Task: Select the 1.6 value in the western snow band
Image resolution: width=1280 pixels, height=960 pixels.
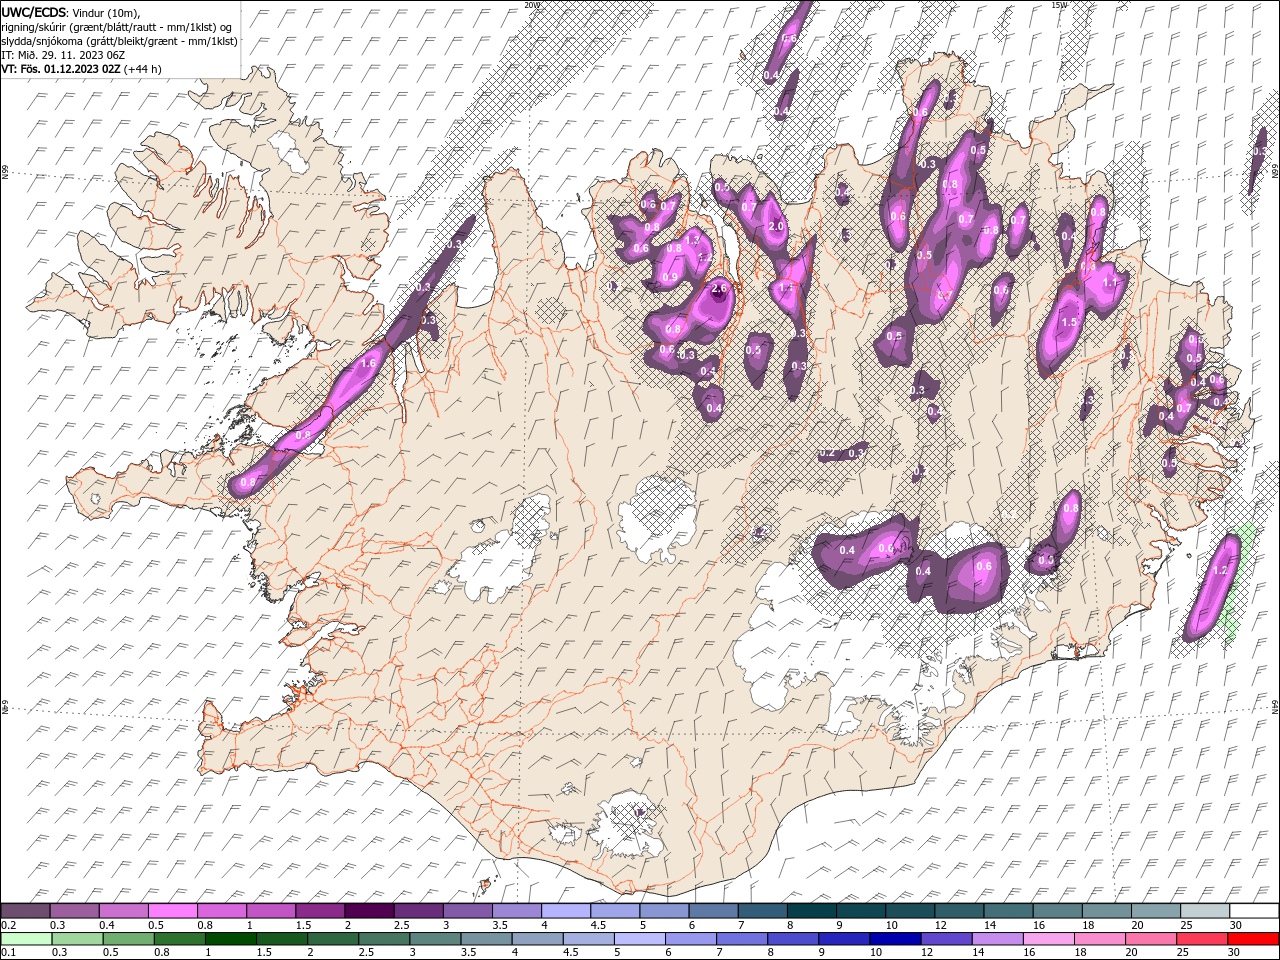Action: 367,363
